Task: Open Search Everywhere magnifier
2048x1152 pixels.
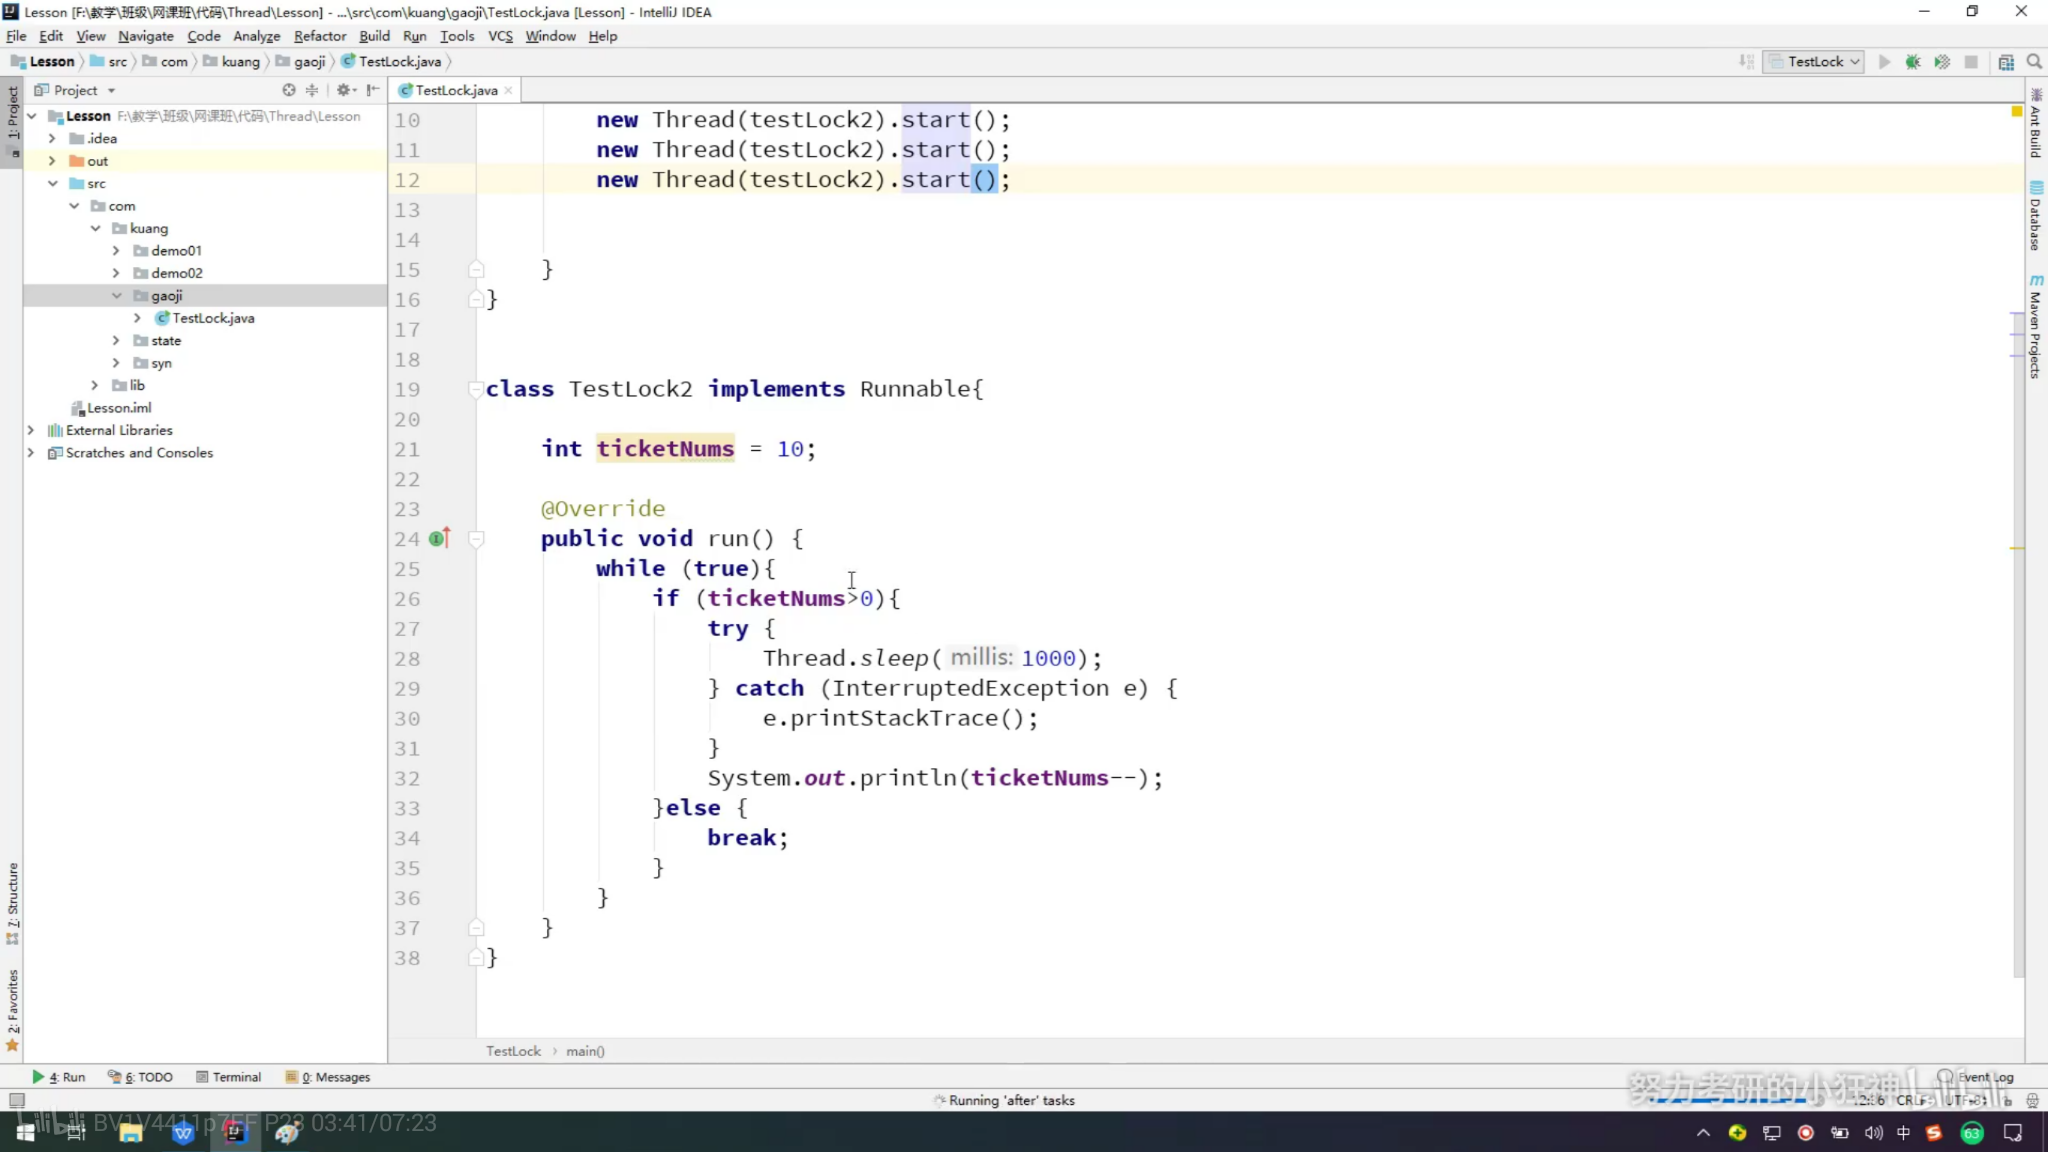Action: [2034, 62]
